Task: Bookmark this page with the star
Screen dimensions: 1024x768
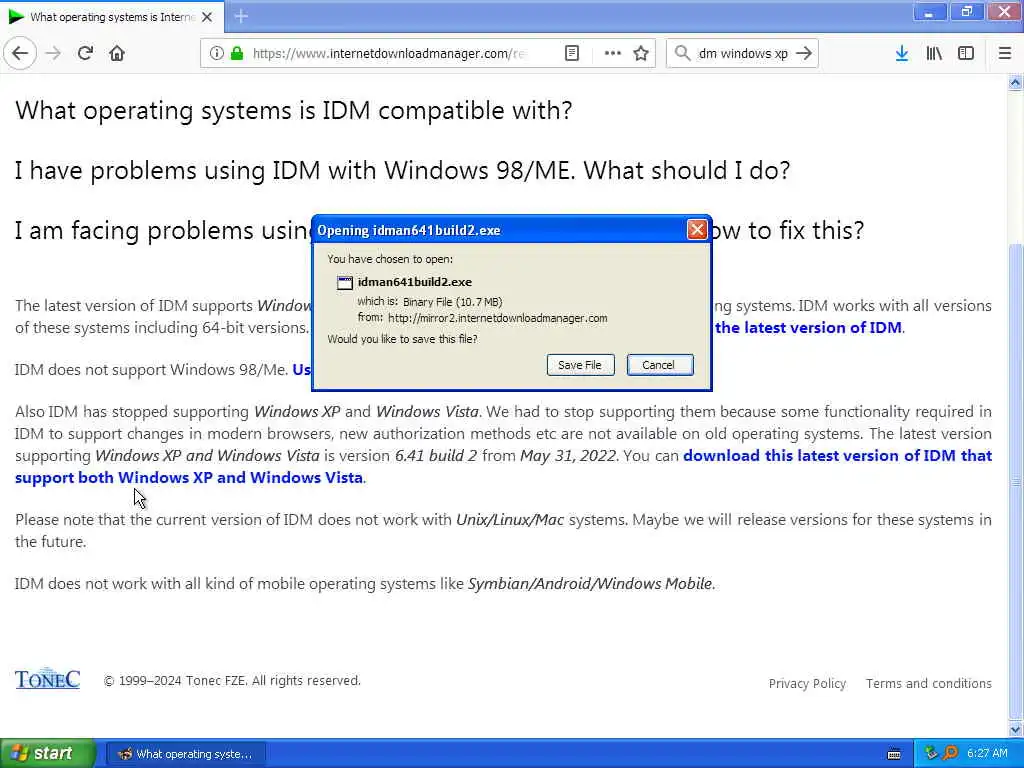Action: coord(641,54)
